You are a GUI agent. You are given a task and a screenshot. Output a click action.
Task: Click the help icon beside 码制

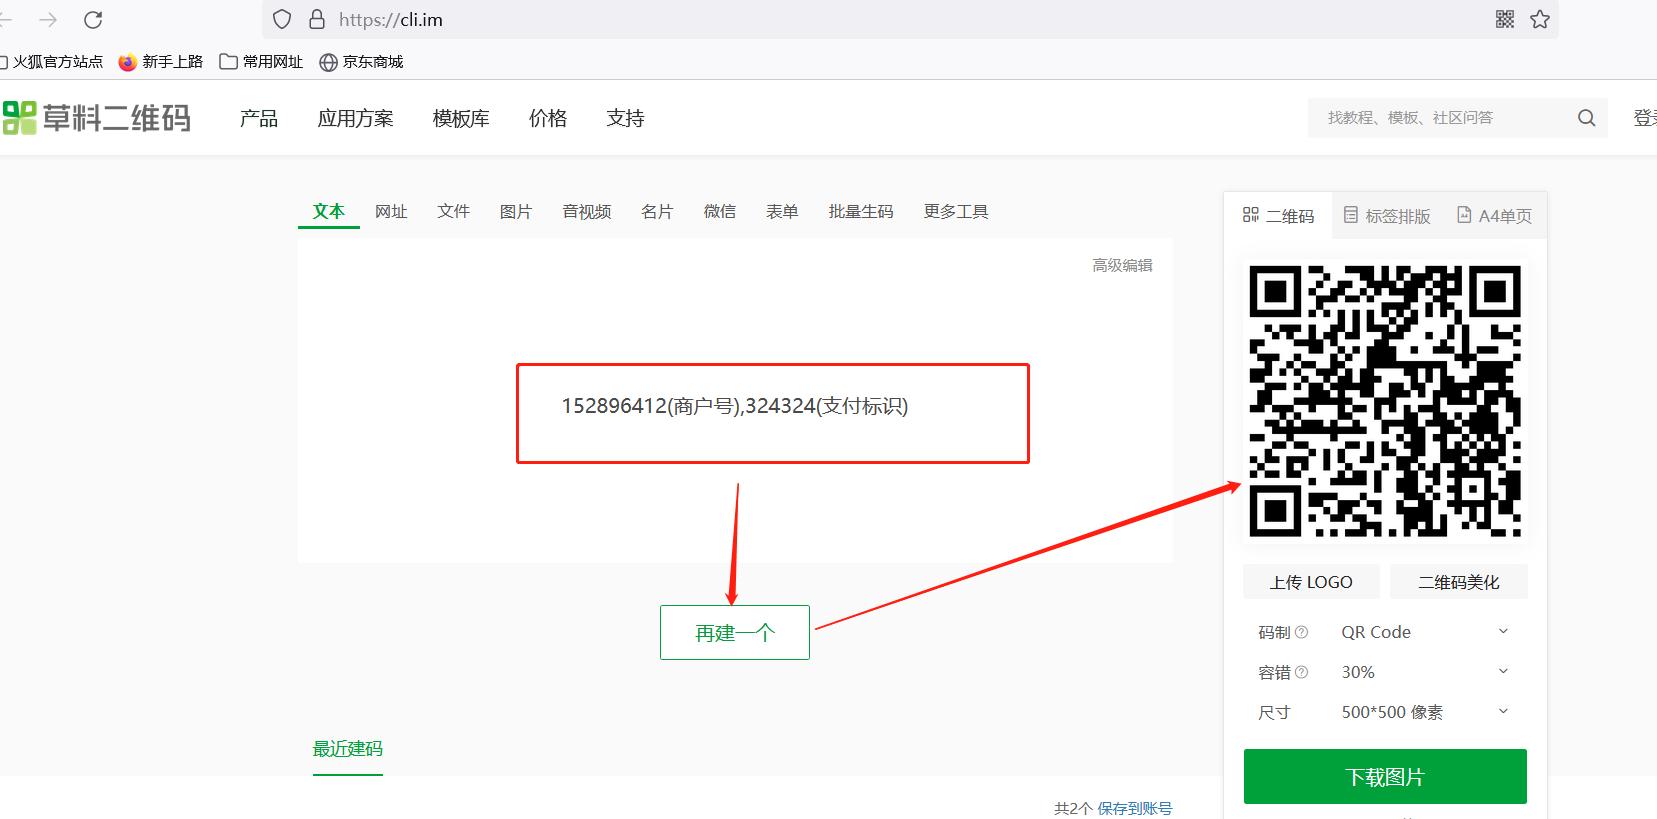(1301, 632)
